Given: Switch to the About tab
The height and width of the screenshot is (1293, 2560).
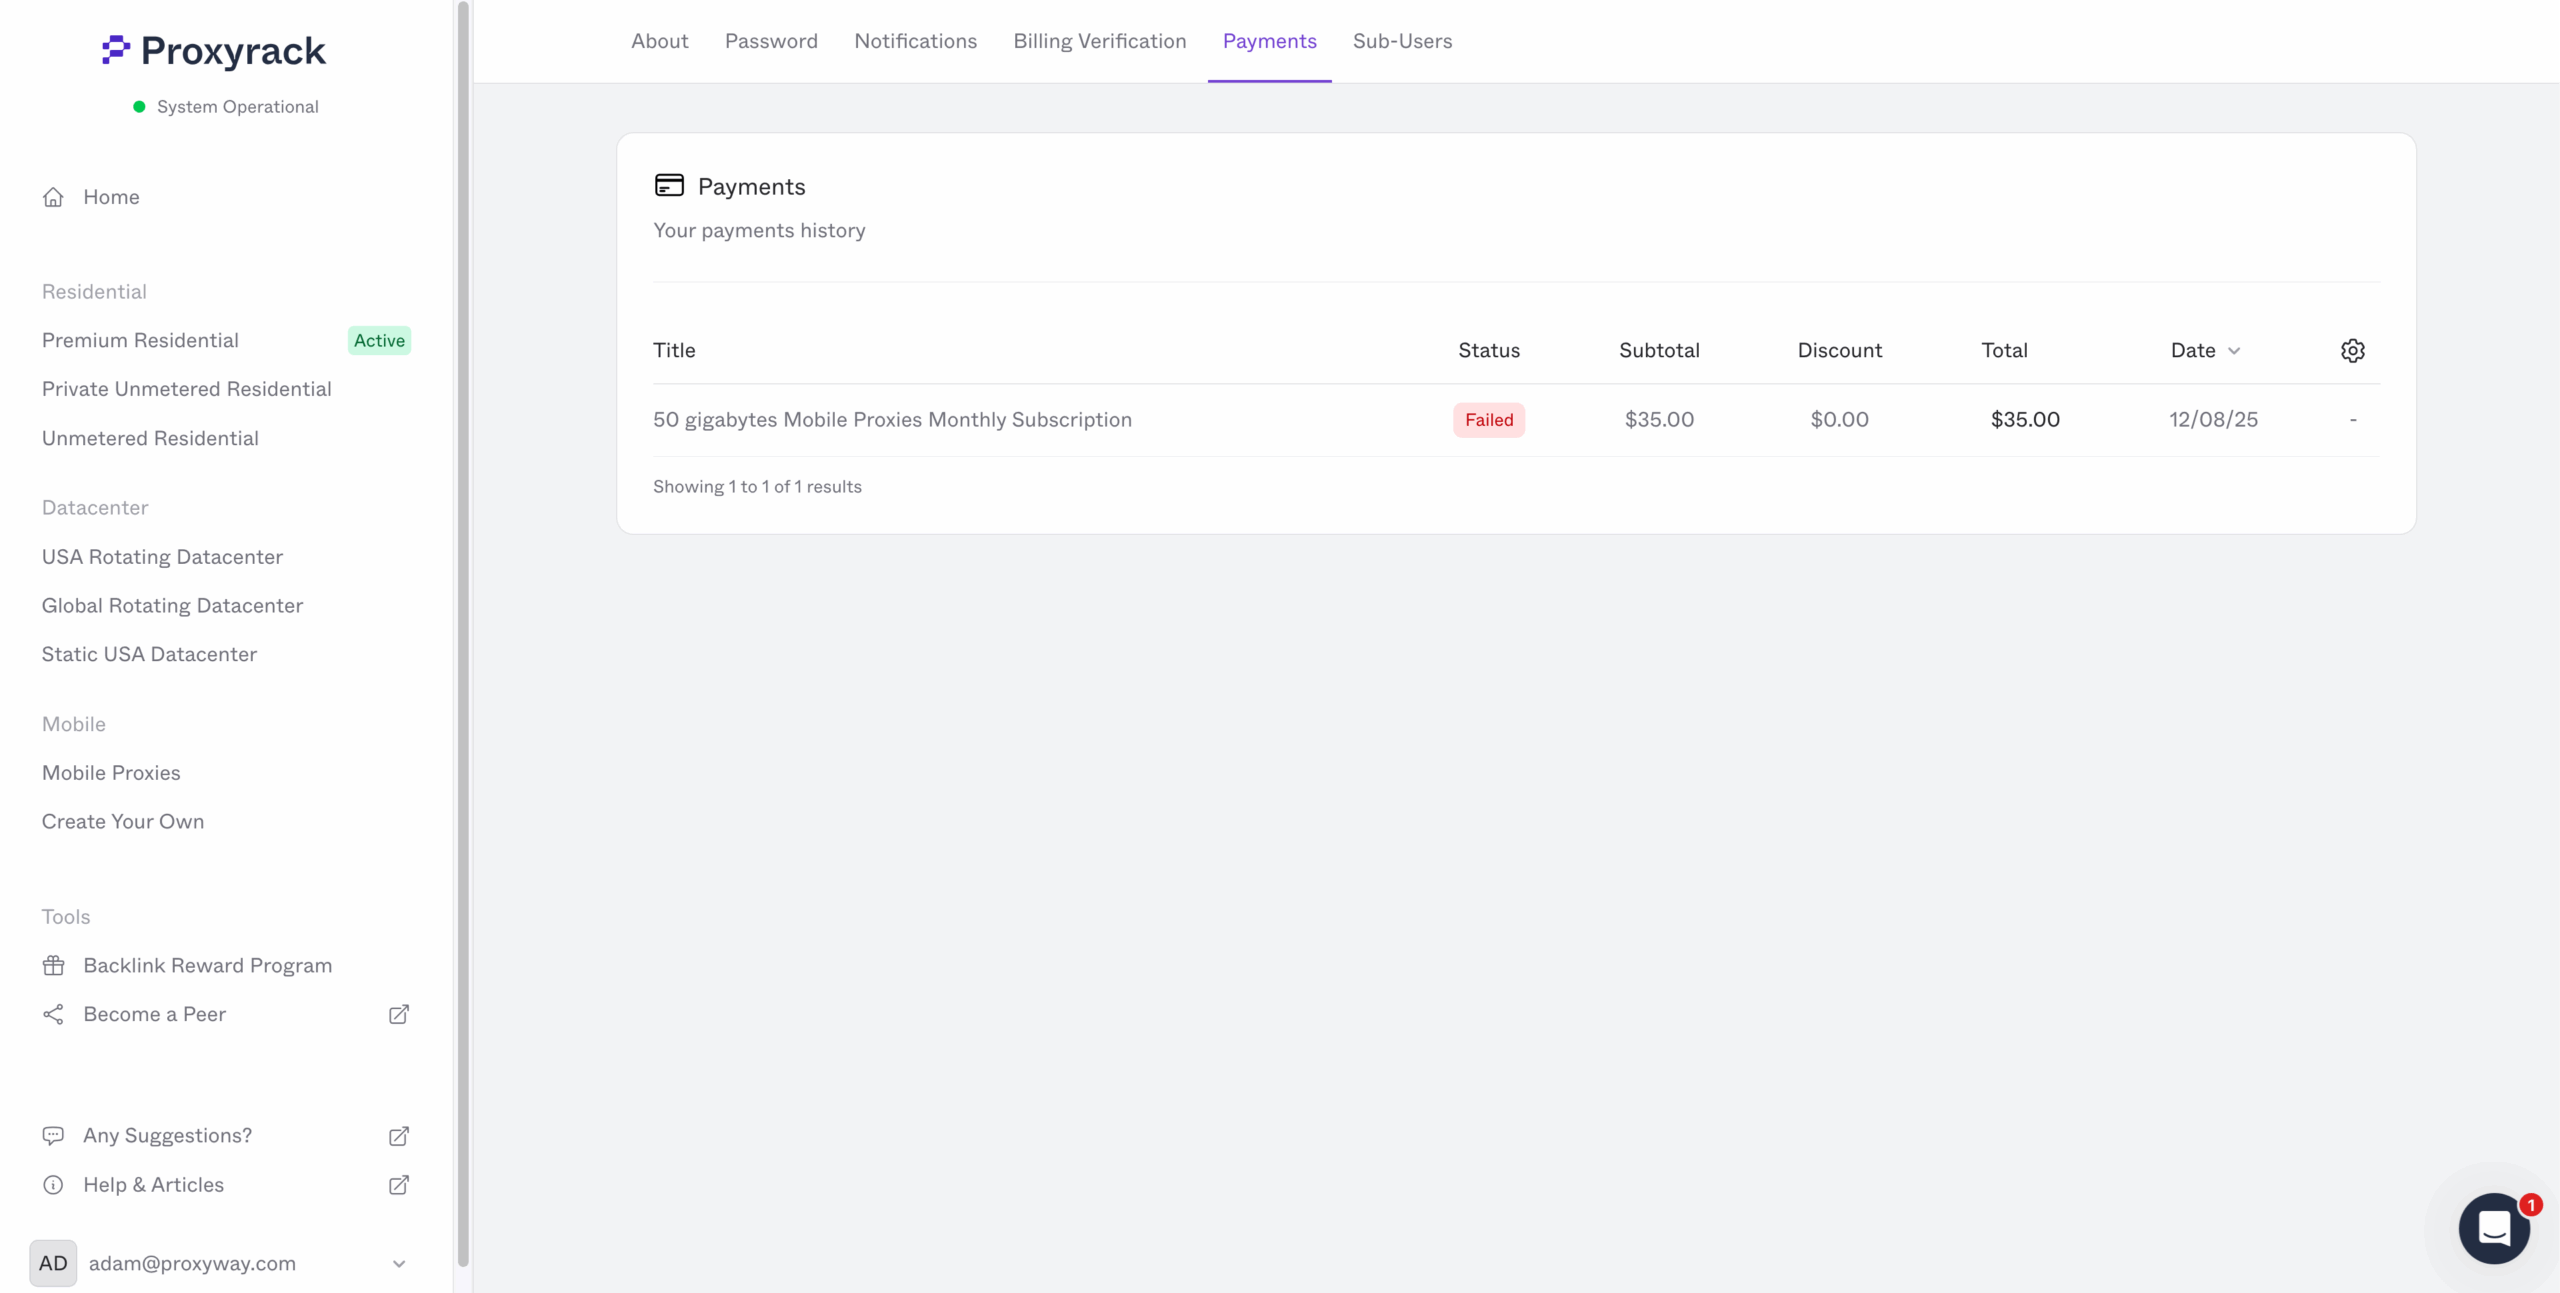Looking at the screenshot, I should click(659, 41).
